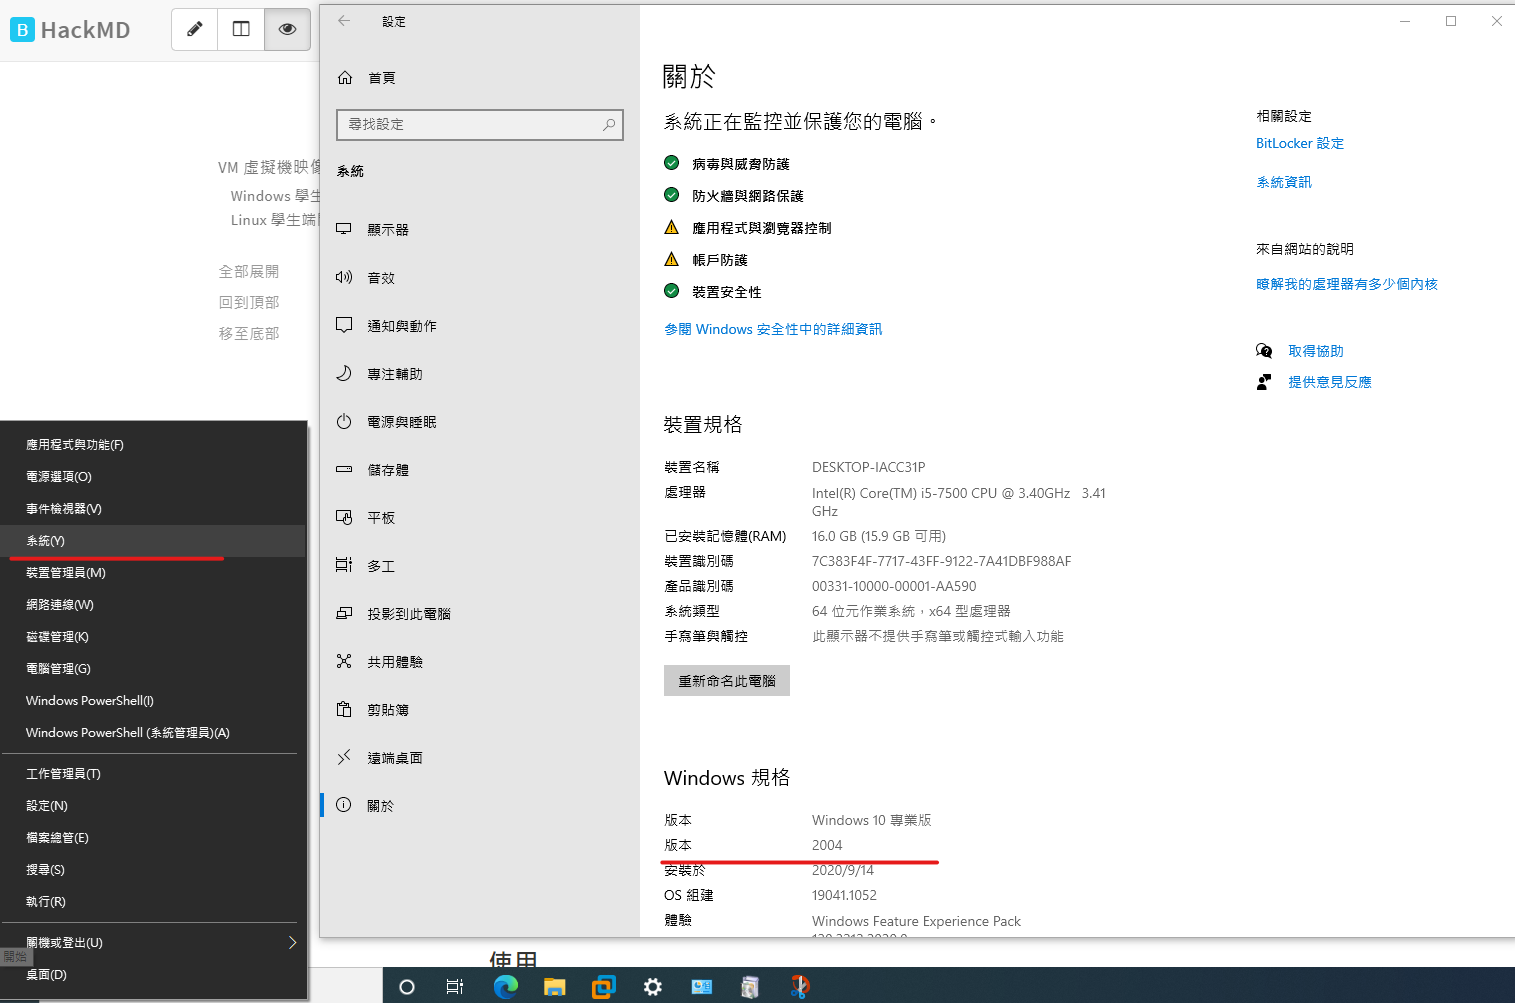Select Windows PowerShell (系統管理員)(A) entry
1515x1003 pixels.
(153, 733)
